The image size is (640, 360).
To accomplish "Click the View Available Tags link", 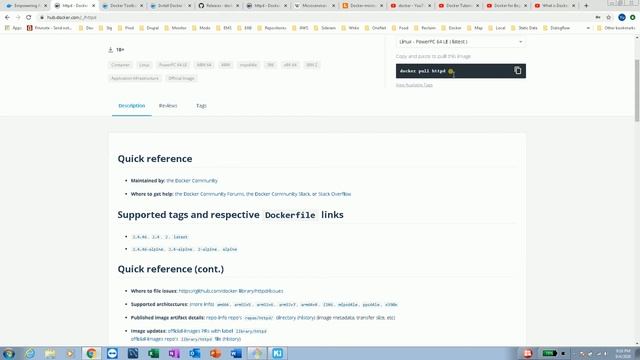I will [414, 85].
